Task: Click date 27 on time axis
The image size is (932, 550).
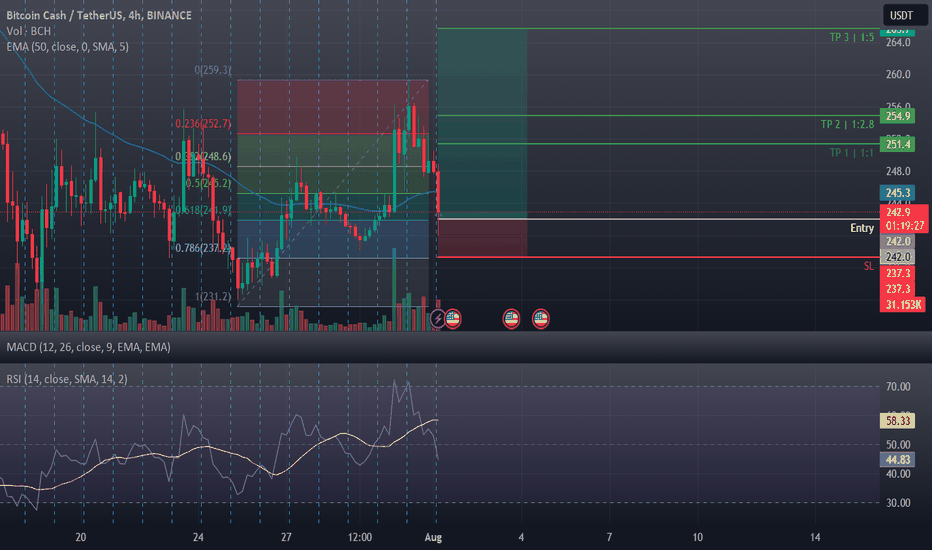Action: [286, 538]
